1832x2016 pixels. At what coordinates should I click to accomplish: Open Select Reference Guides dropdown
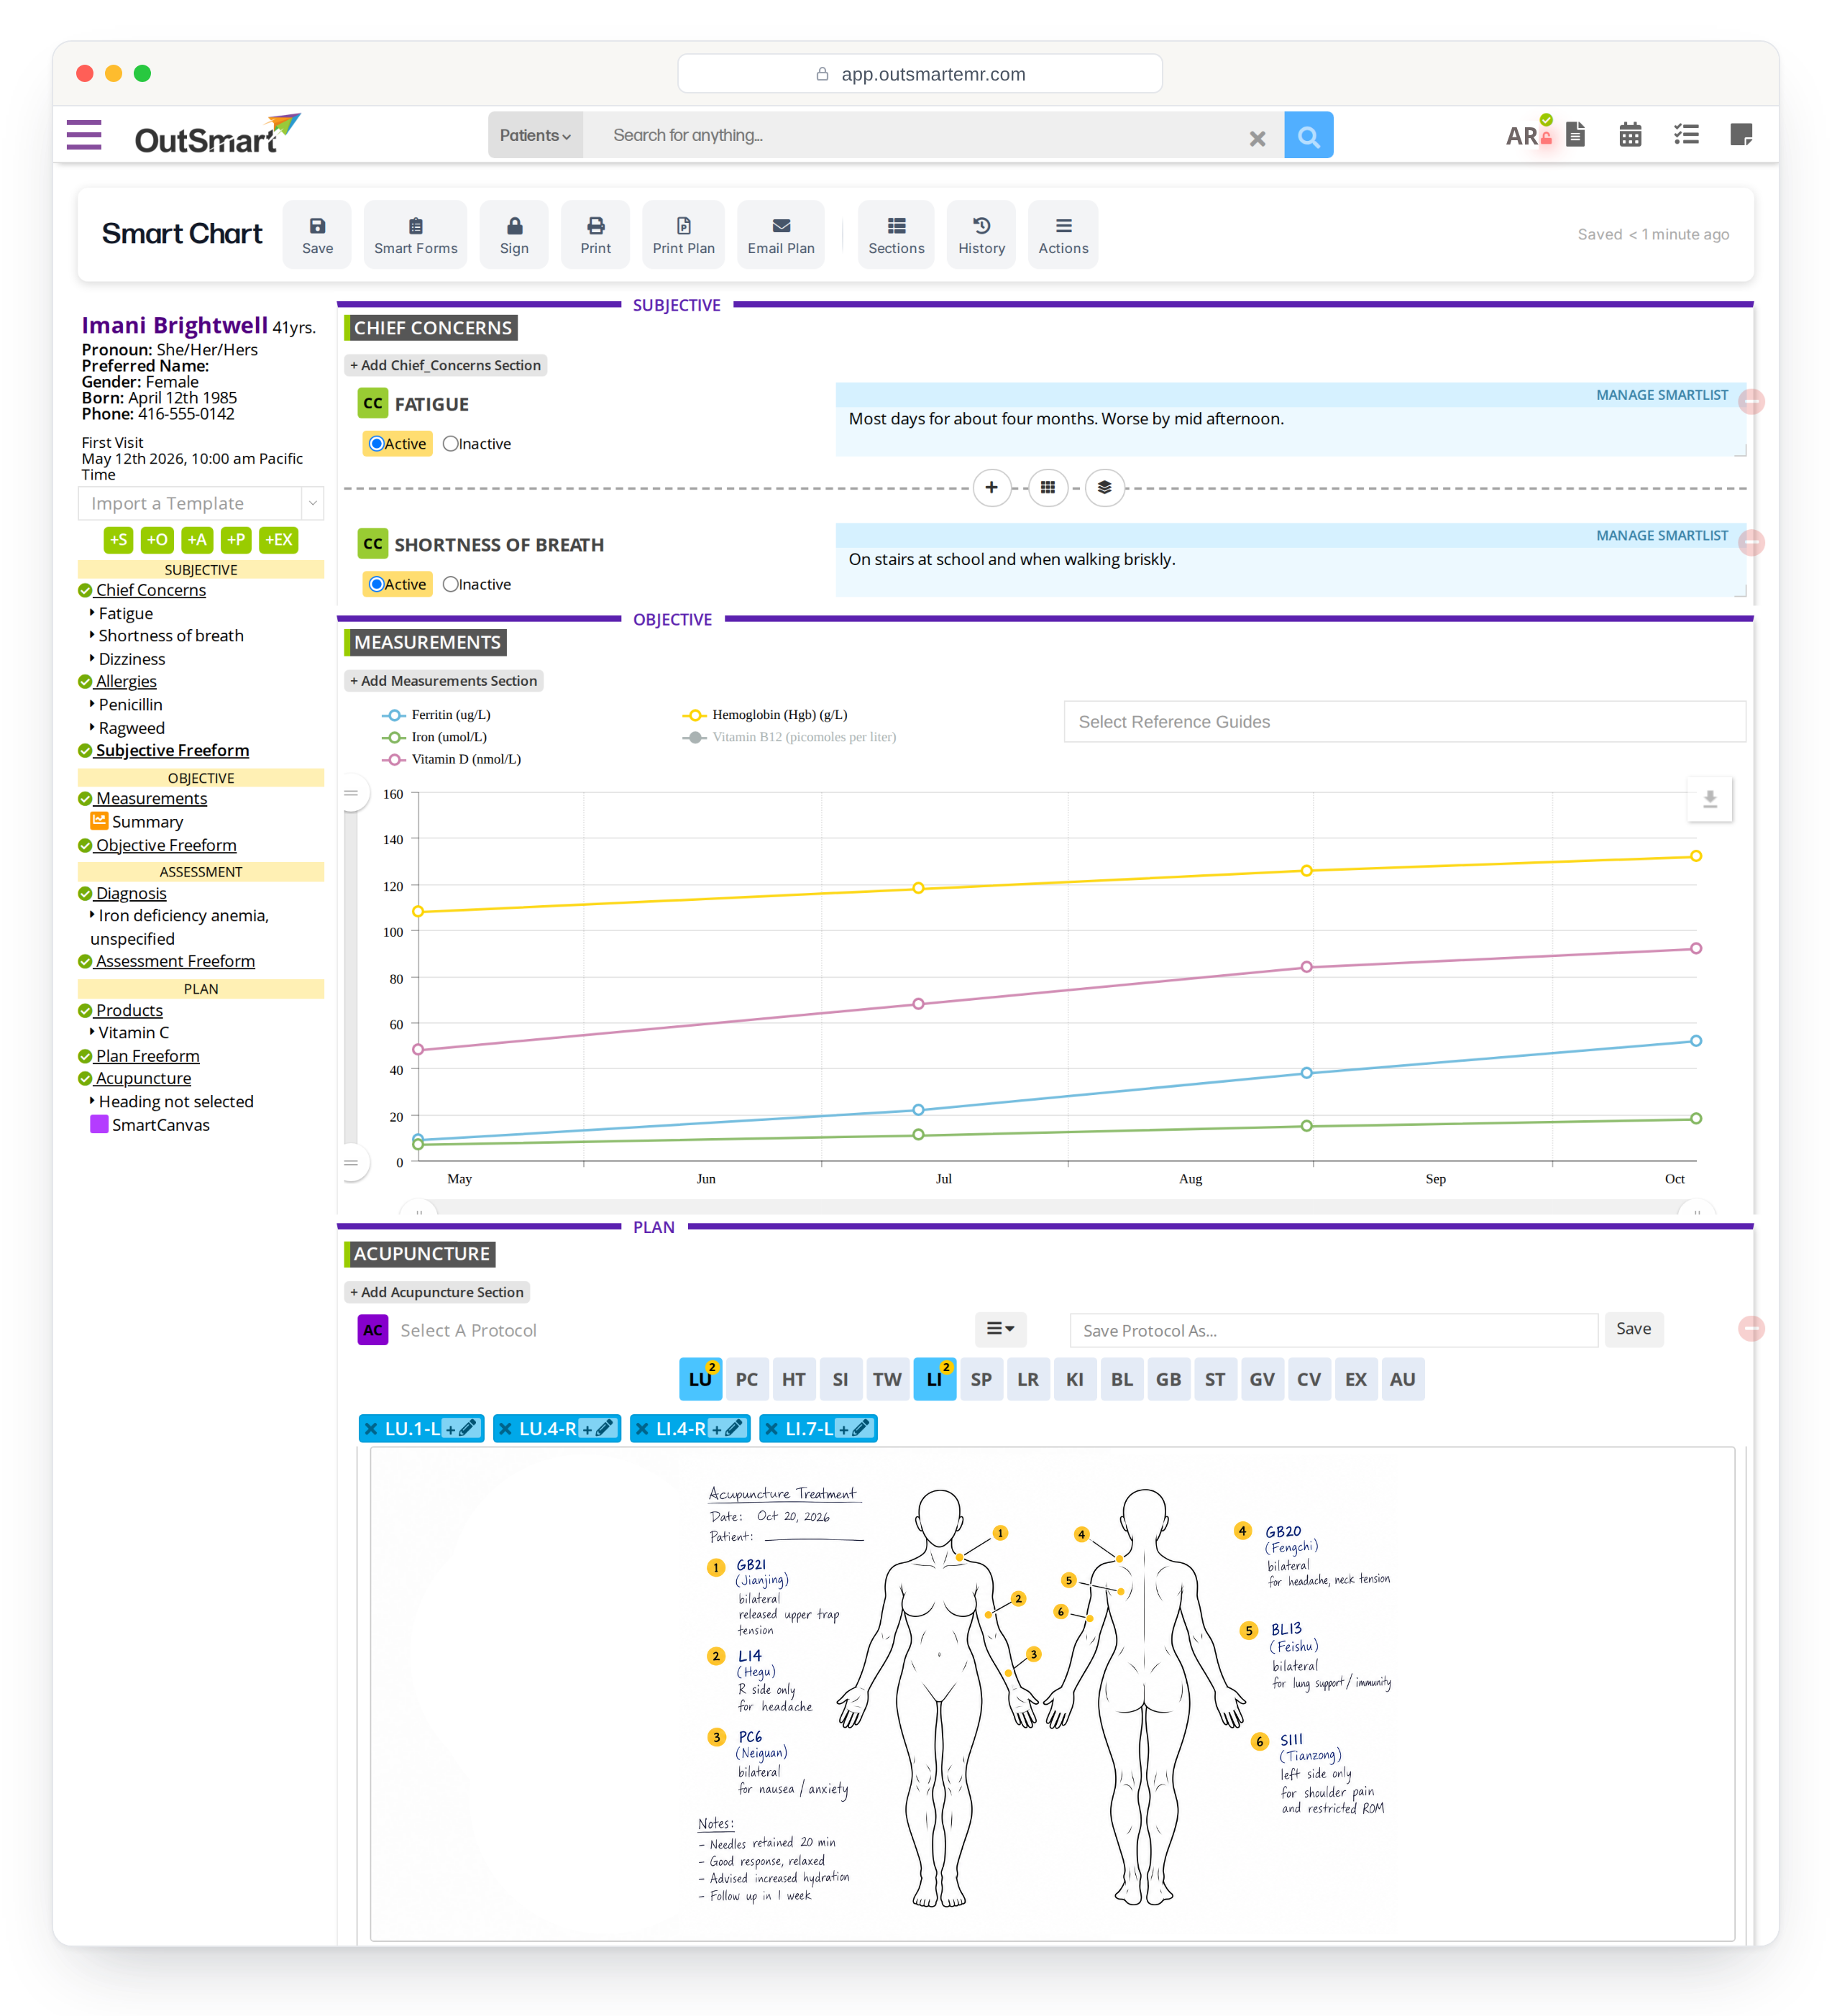click(x=1404, y=722)
